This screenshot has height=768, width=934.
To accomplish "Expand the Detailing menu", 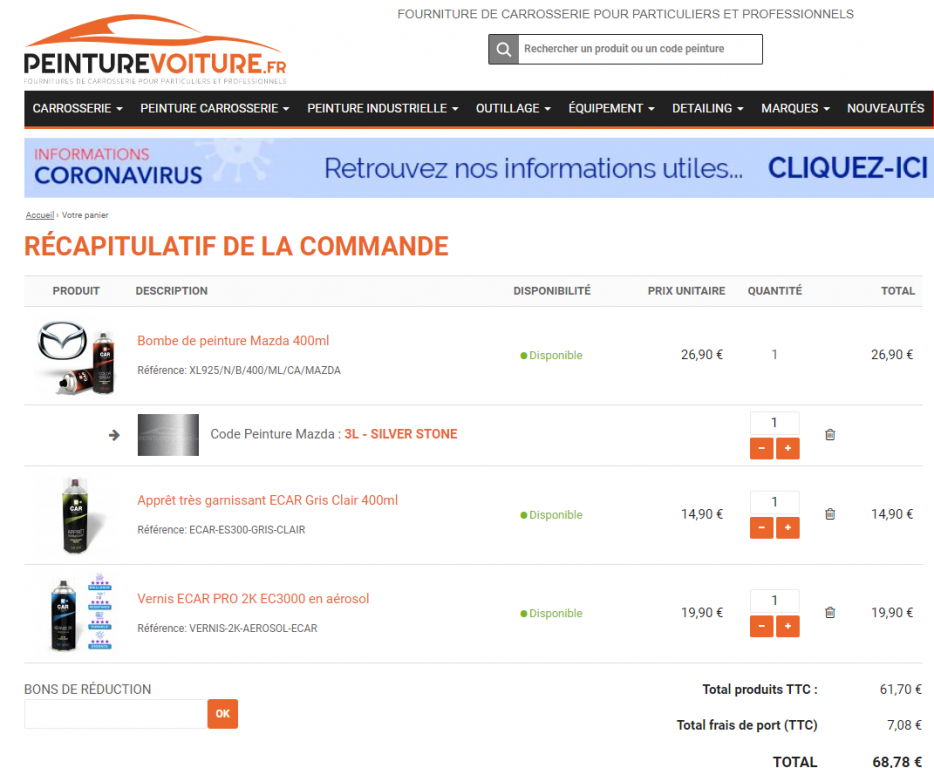I will pos(708,108).
